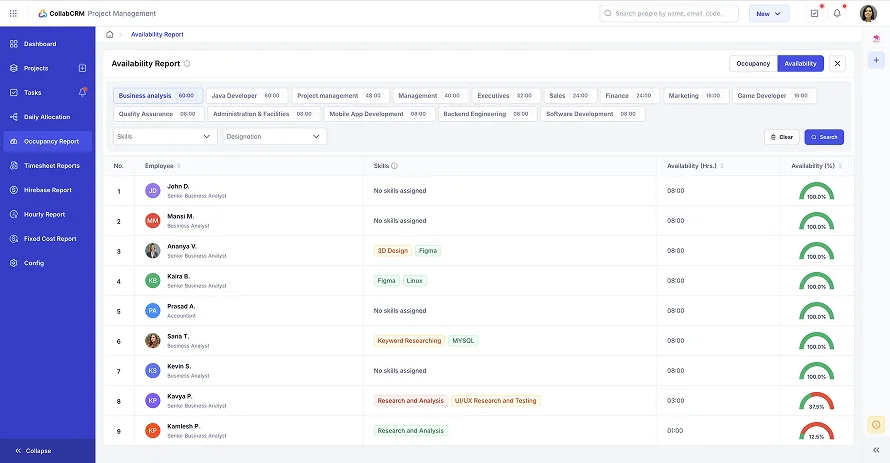Click the Config gear icon in sidebar

(14, 263)
